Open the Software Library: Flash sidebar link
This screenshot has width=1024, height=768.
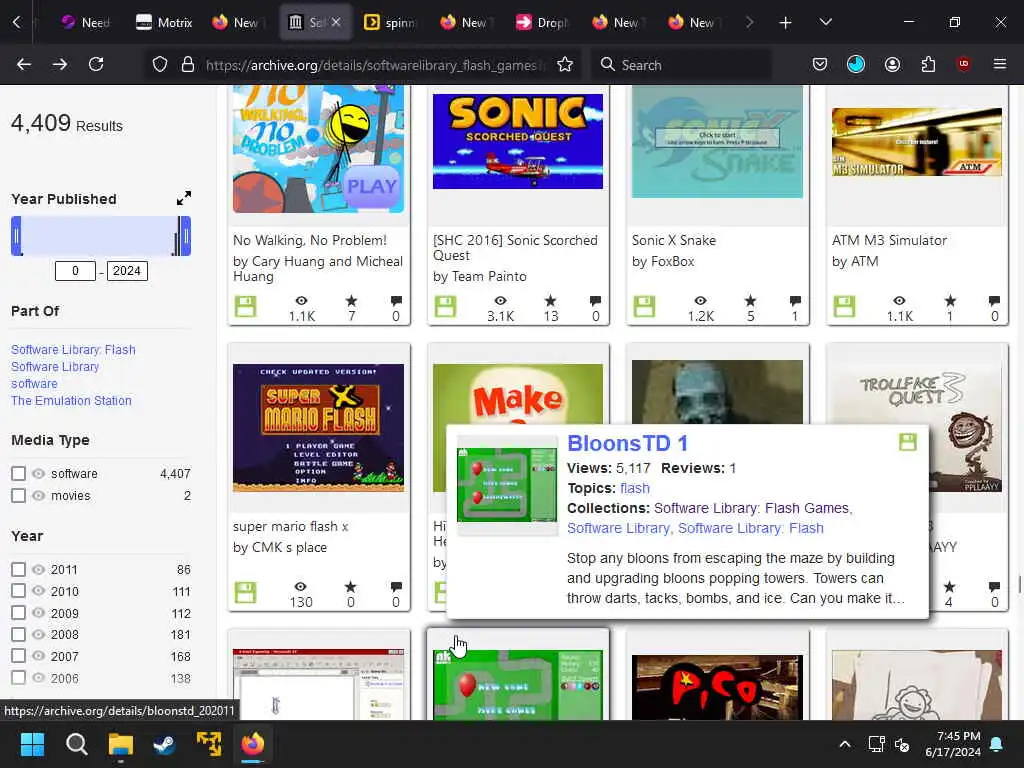coord(73,349)
